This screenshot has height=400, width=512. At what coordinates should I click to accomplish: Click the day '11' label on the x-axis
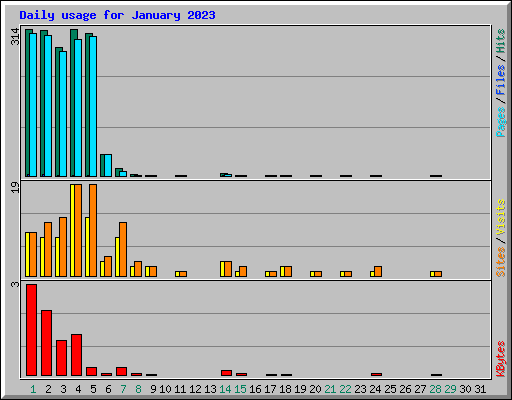(180, 389)
